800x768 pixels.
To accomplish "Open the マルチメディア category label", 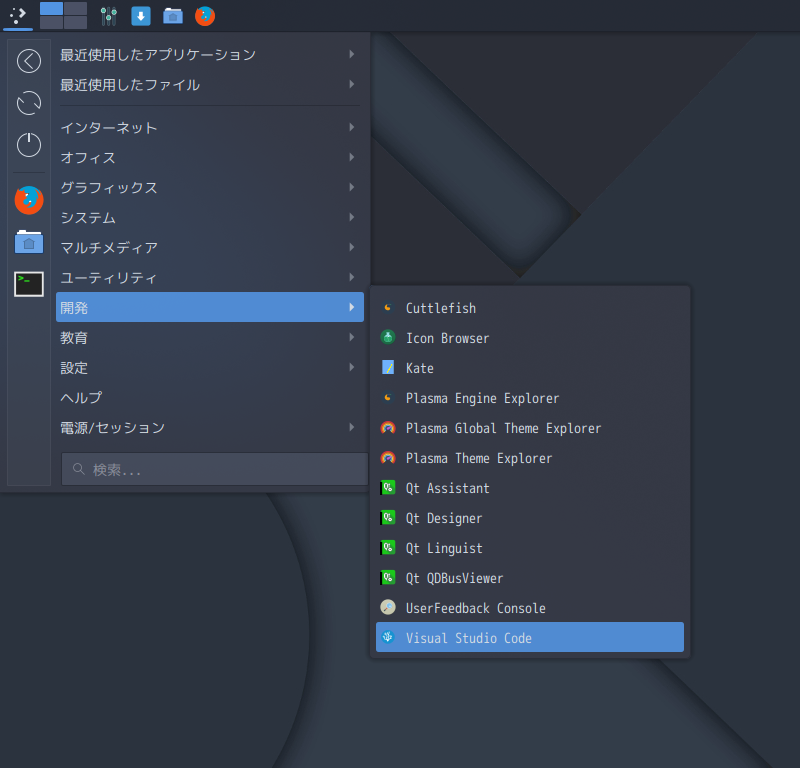I will point(109,247).
